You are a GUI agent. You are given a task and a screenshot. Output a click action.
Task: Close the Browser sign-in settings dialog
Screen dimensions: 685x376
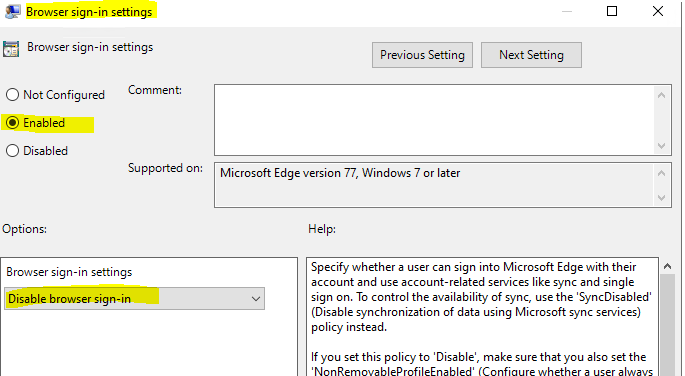tap(658, 11)
